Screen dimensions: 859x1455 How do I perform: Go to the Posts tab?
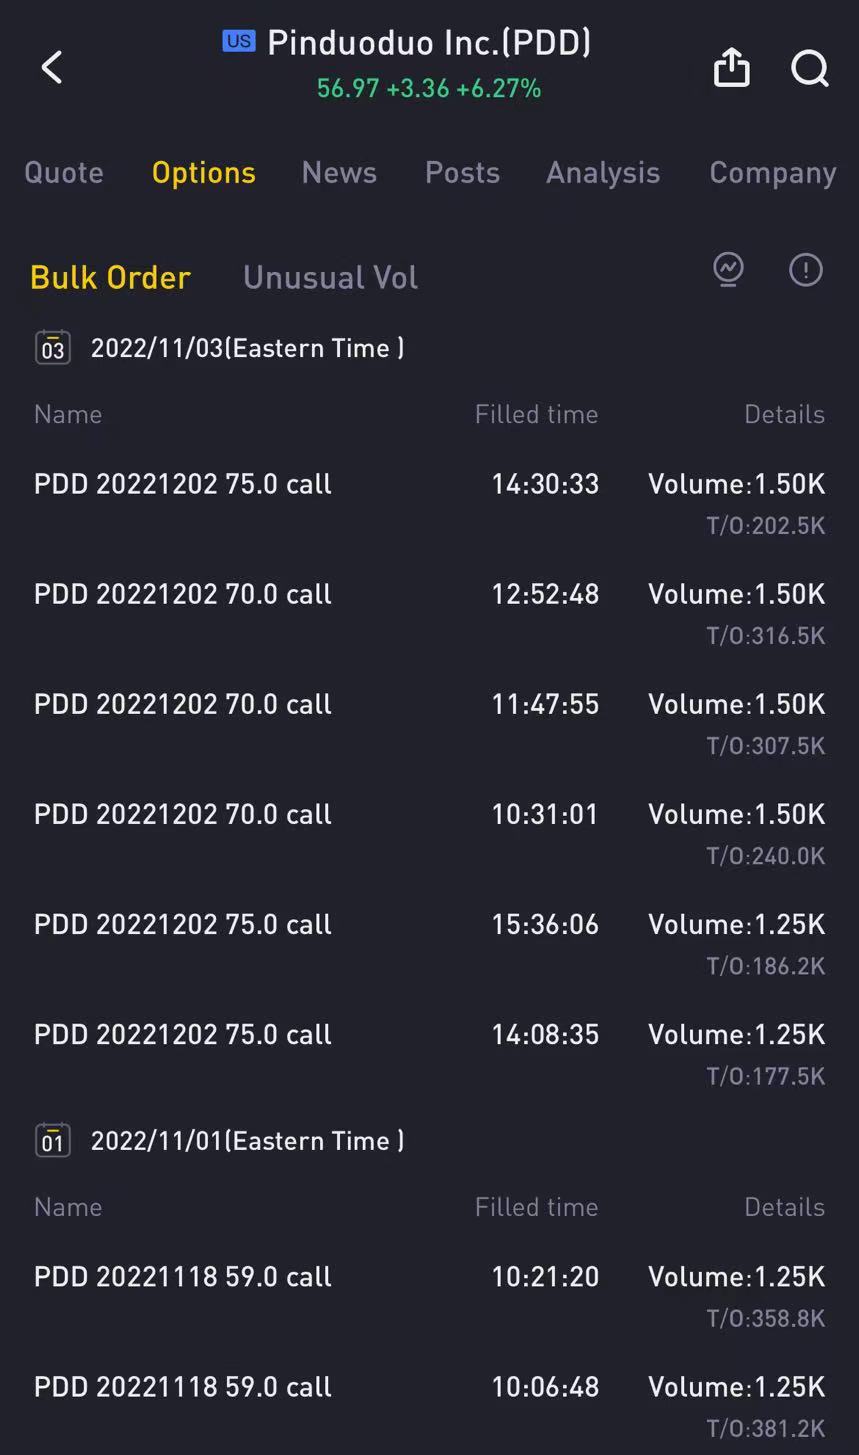click(462, 173)
